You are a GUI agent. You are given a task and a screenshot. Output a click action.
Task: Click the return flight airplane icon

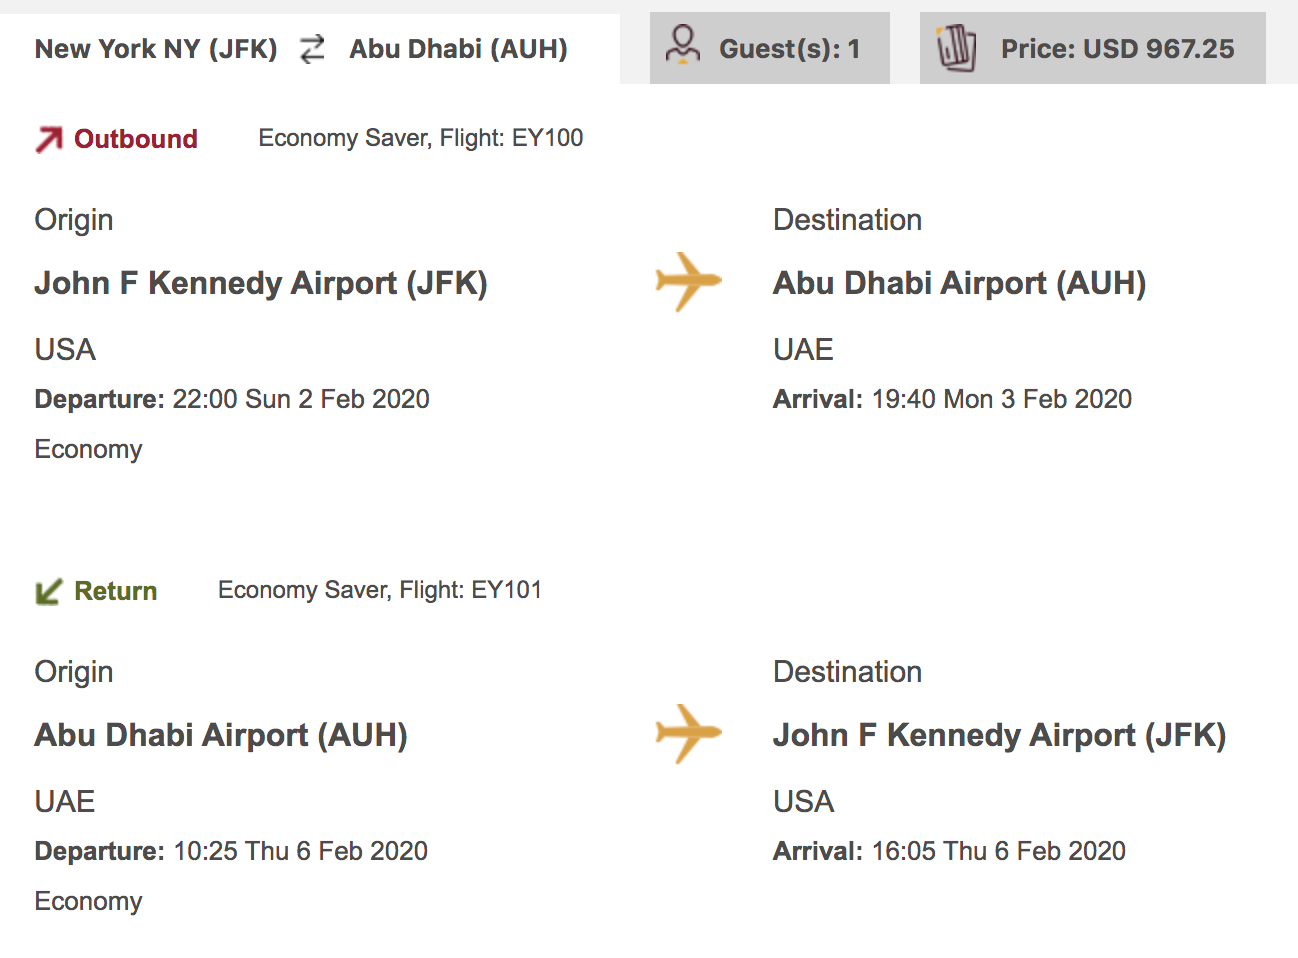688,734
